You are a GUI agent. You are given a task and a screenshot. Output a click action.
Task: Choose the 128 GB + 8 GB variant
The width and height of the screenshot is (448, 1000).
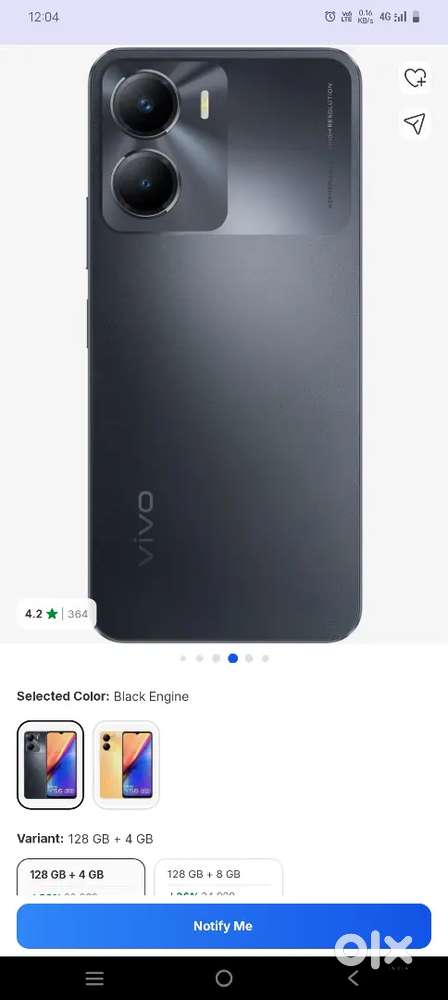tap(218, 877)
